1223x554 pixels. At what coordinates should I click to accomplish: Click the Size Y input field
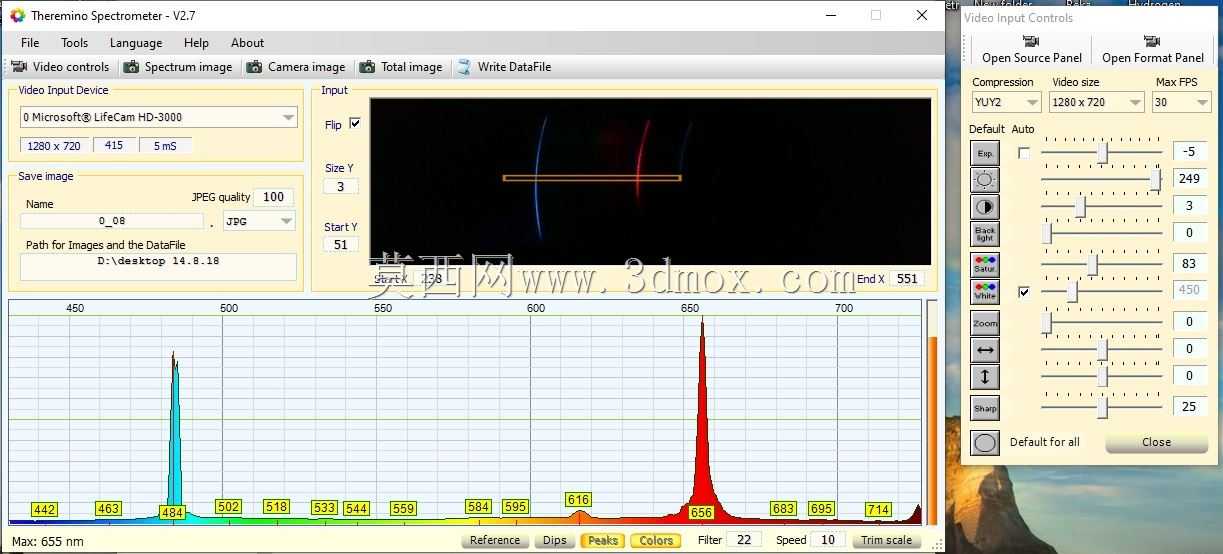click(x=340, y=187)
